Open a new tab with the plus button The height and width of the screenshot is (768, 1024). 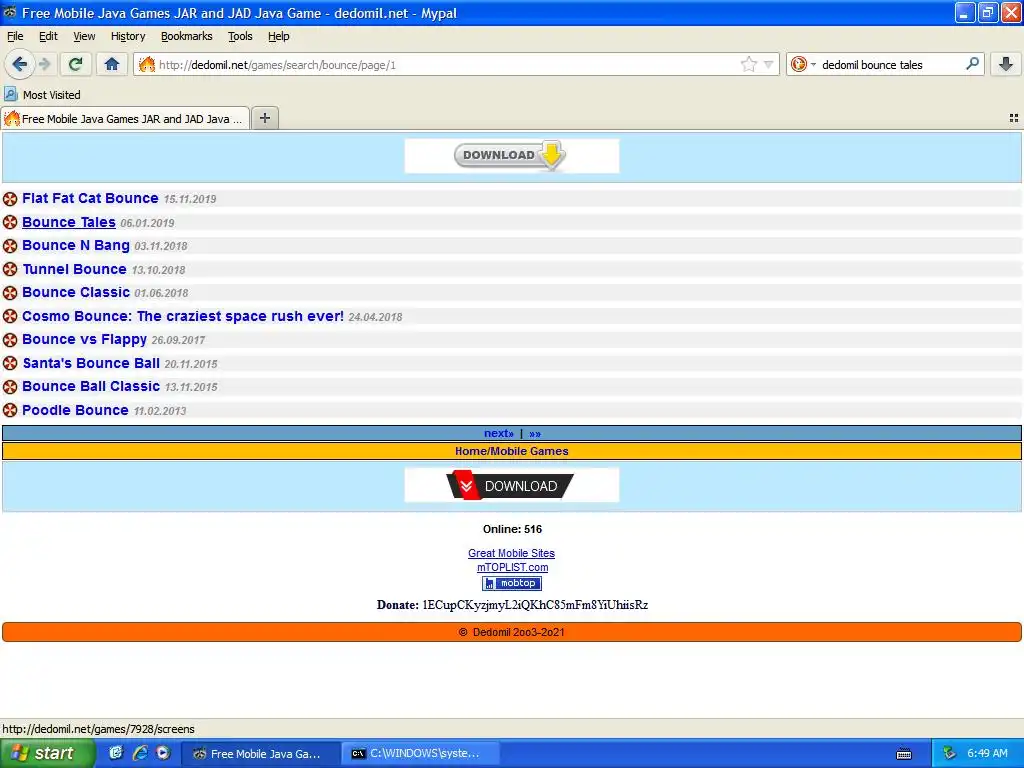coord(264,118)
